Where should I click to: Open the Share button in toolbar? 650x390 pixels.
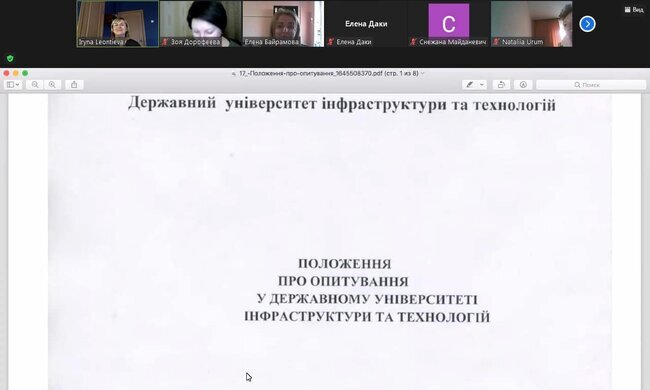[x=74, y=85]
